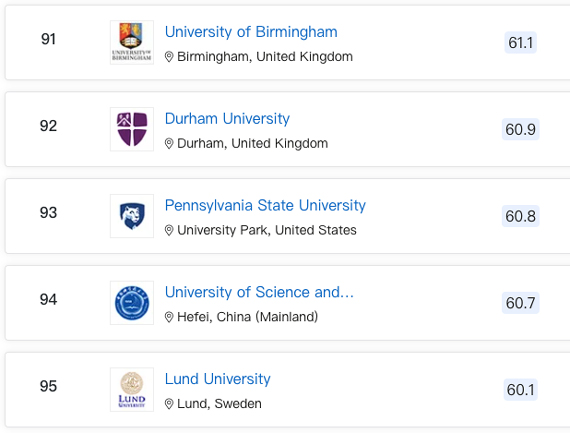Click the 60.7 score badge
This screenshot has width=570, height=433.
click(521, 303)
